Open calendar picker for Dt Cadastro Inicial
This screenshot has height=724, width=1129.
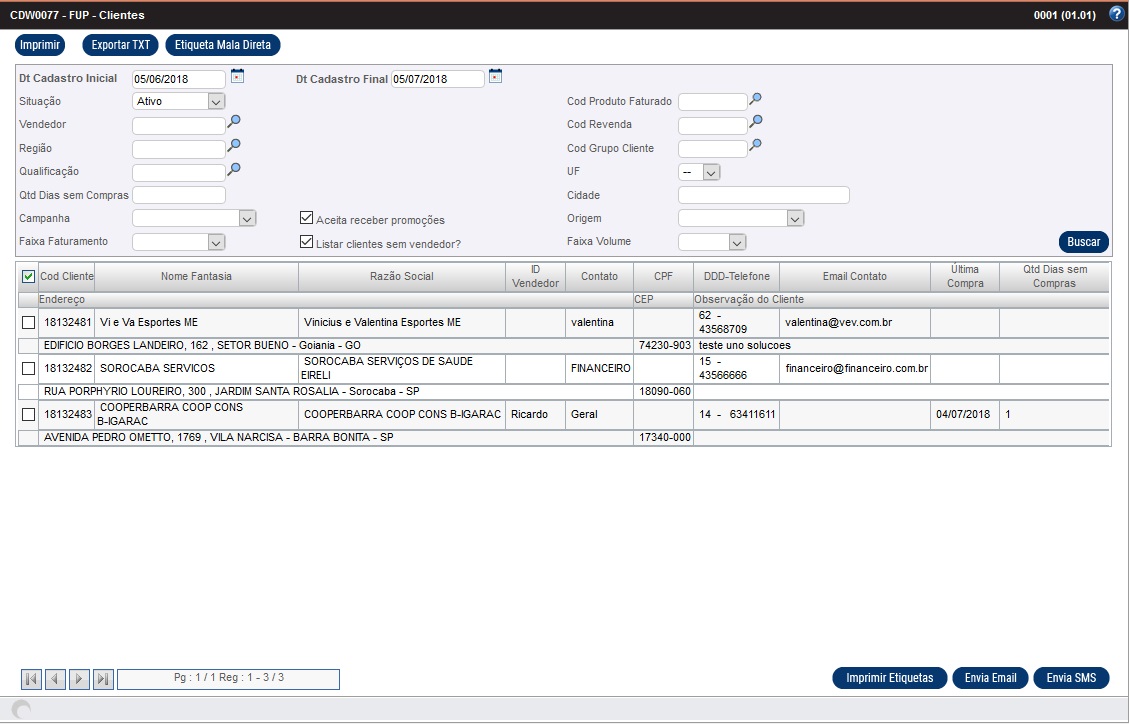pos(237,76)
